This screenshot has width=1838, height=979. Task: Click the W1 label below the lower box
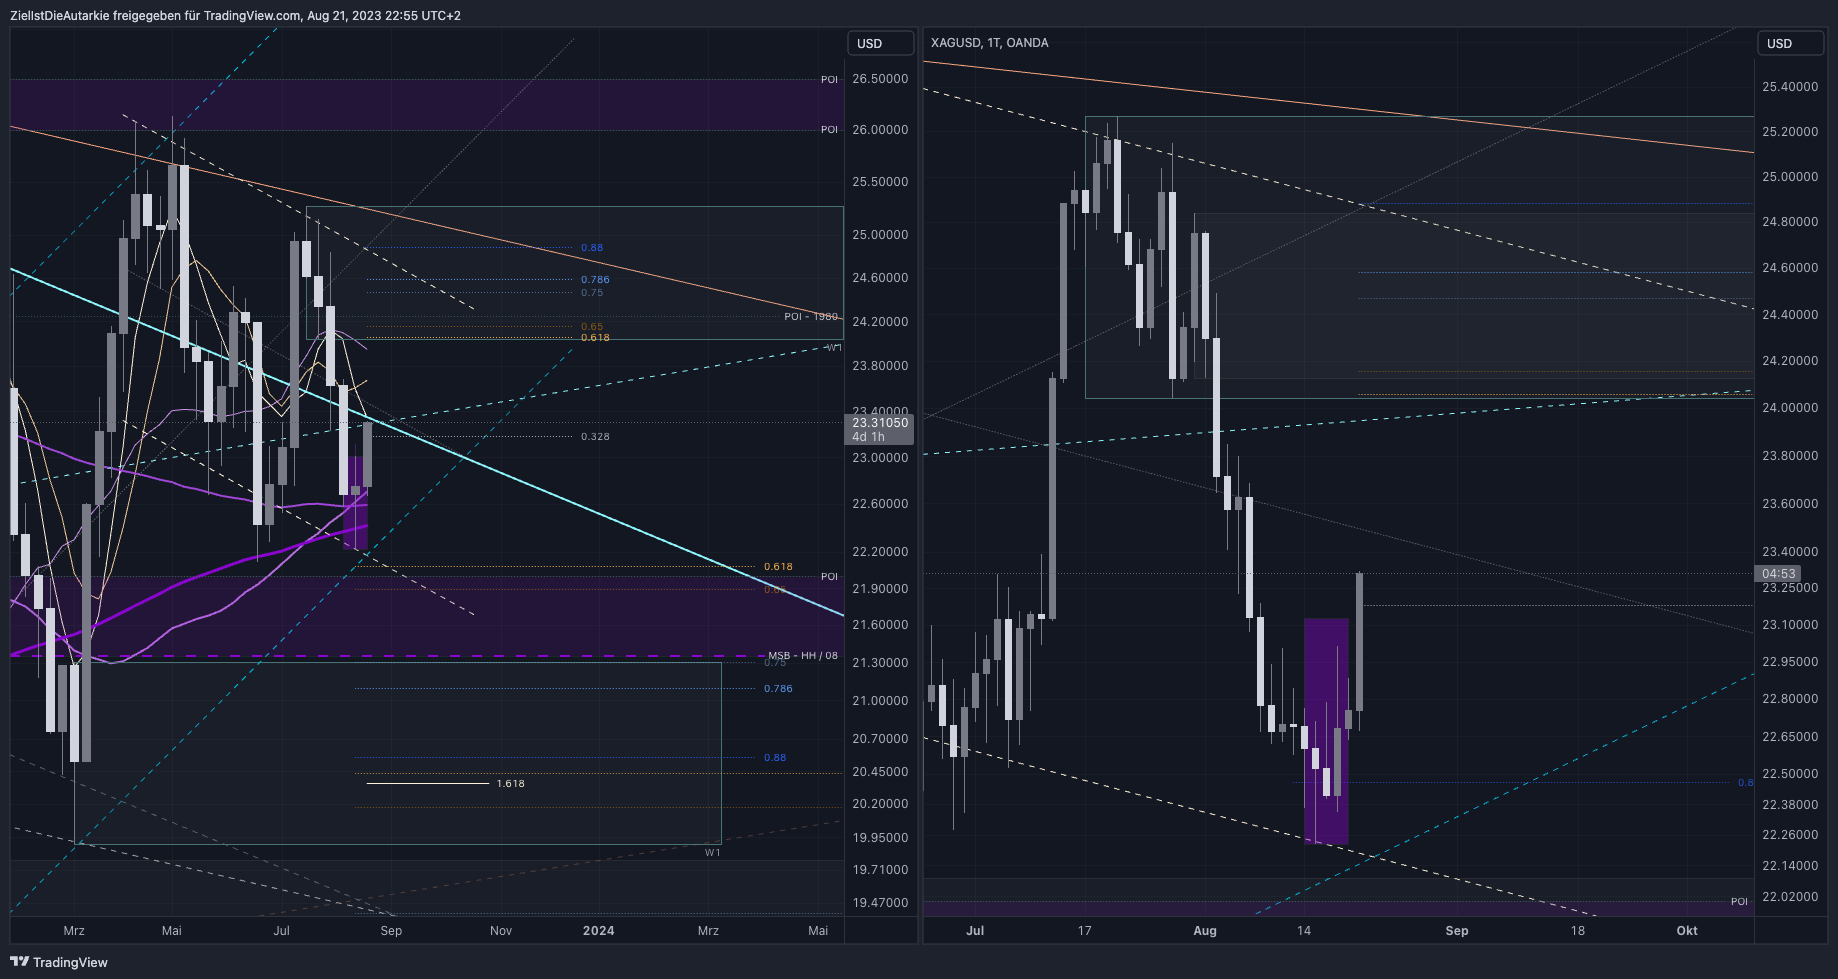tap(712, 853)
